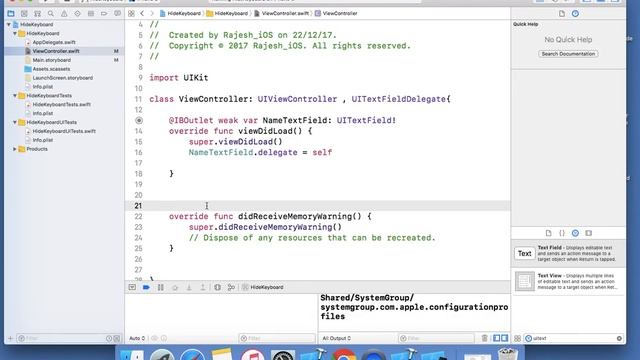Screen dimensions: 640x360
Task: Click the Search Documentation button
Action: (x=568, y=54)
